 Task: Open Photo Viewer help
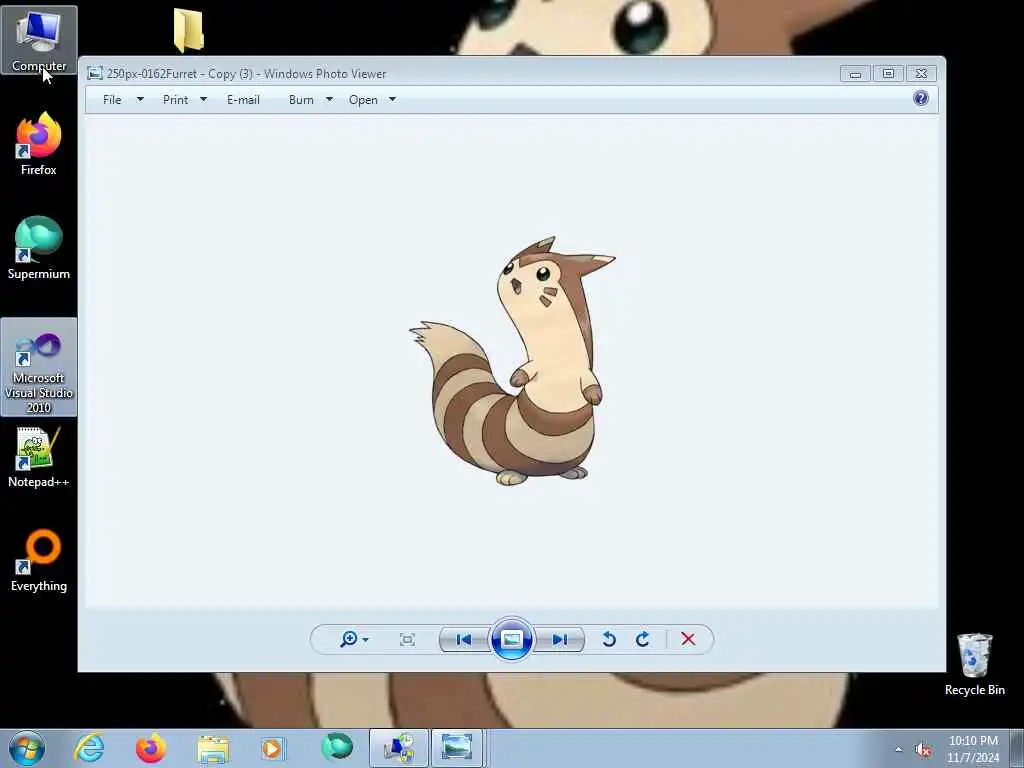(921, 98)
